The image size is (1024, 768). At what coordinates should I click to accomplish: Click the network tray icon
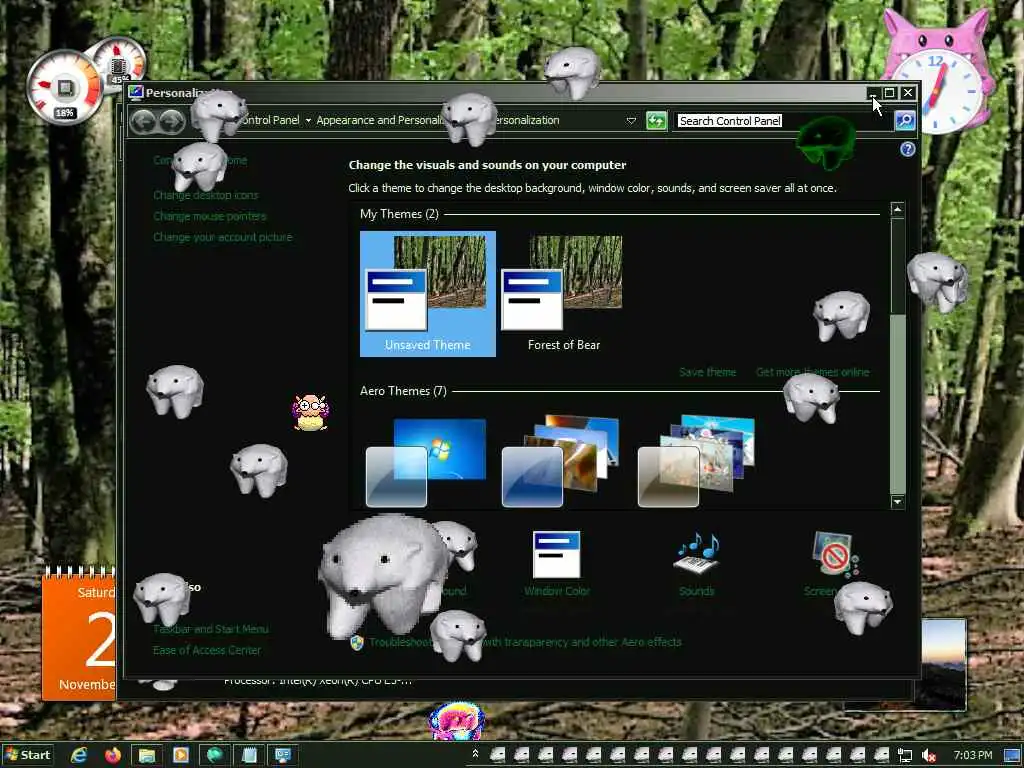[x=904, y=756]
